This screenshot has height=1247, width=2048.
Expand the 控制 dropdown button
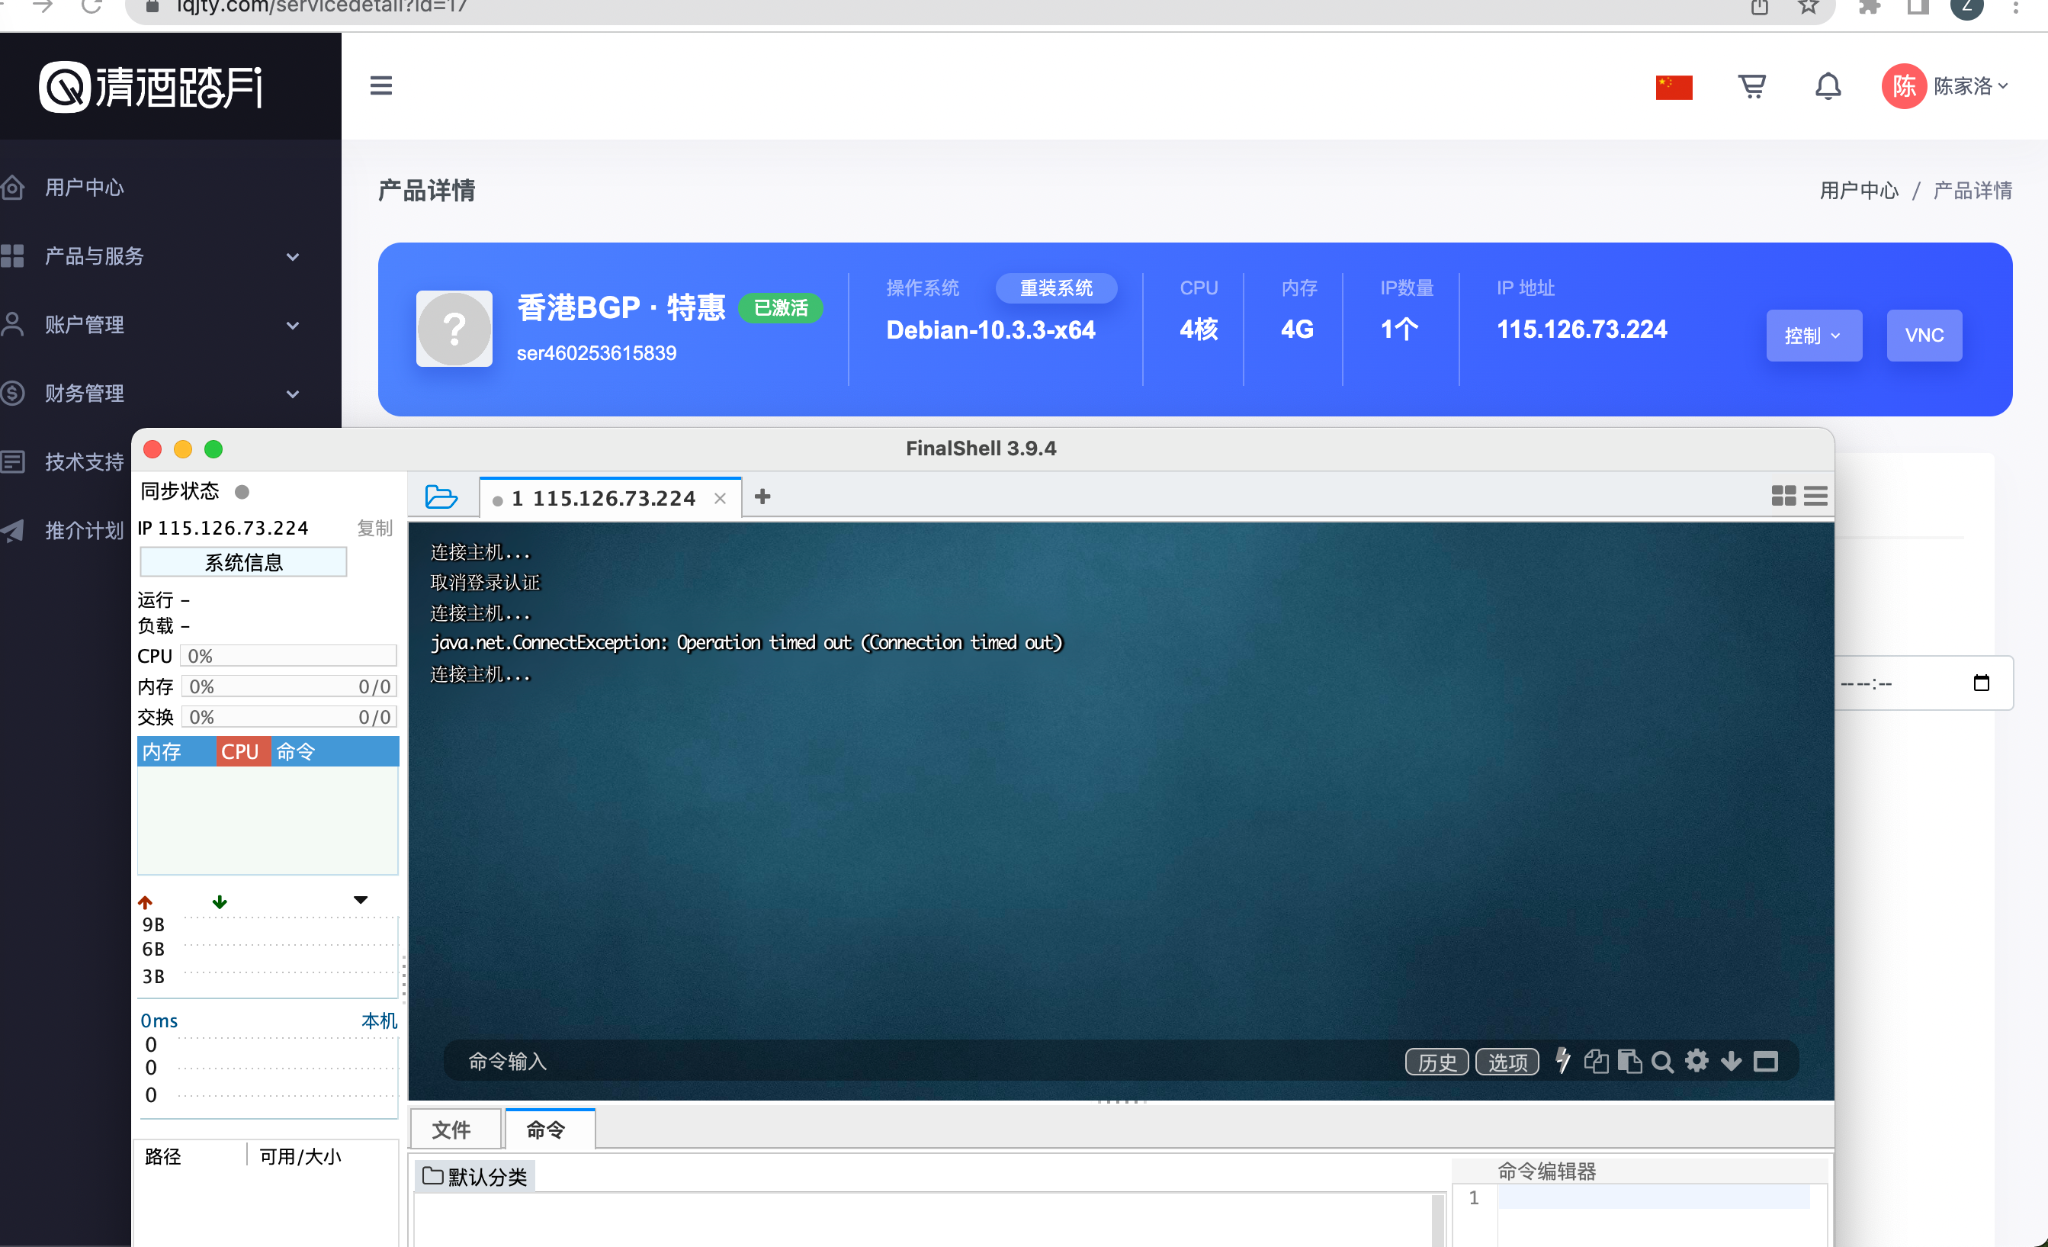click(x=1813, y=336)
